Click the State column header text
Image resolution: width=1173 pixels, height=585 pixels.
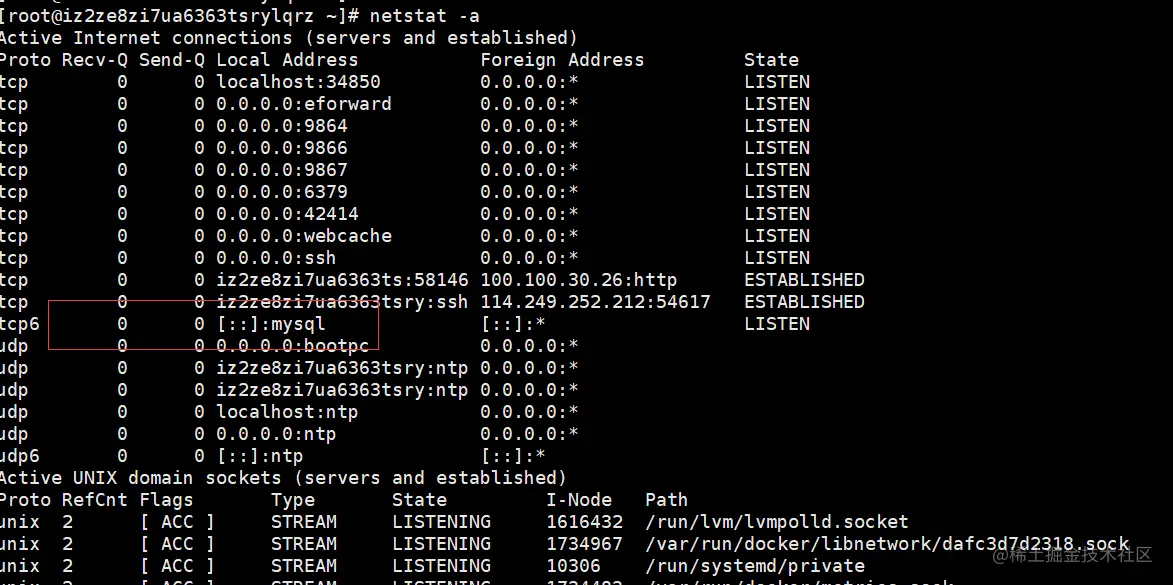pos(771,60)
